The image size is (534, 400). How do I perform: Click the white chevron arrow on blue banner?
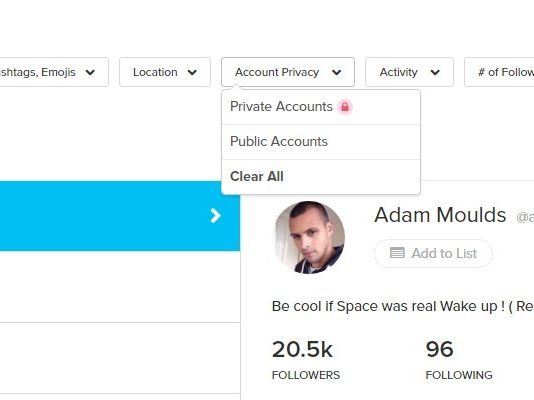click(215, 216)
